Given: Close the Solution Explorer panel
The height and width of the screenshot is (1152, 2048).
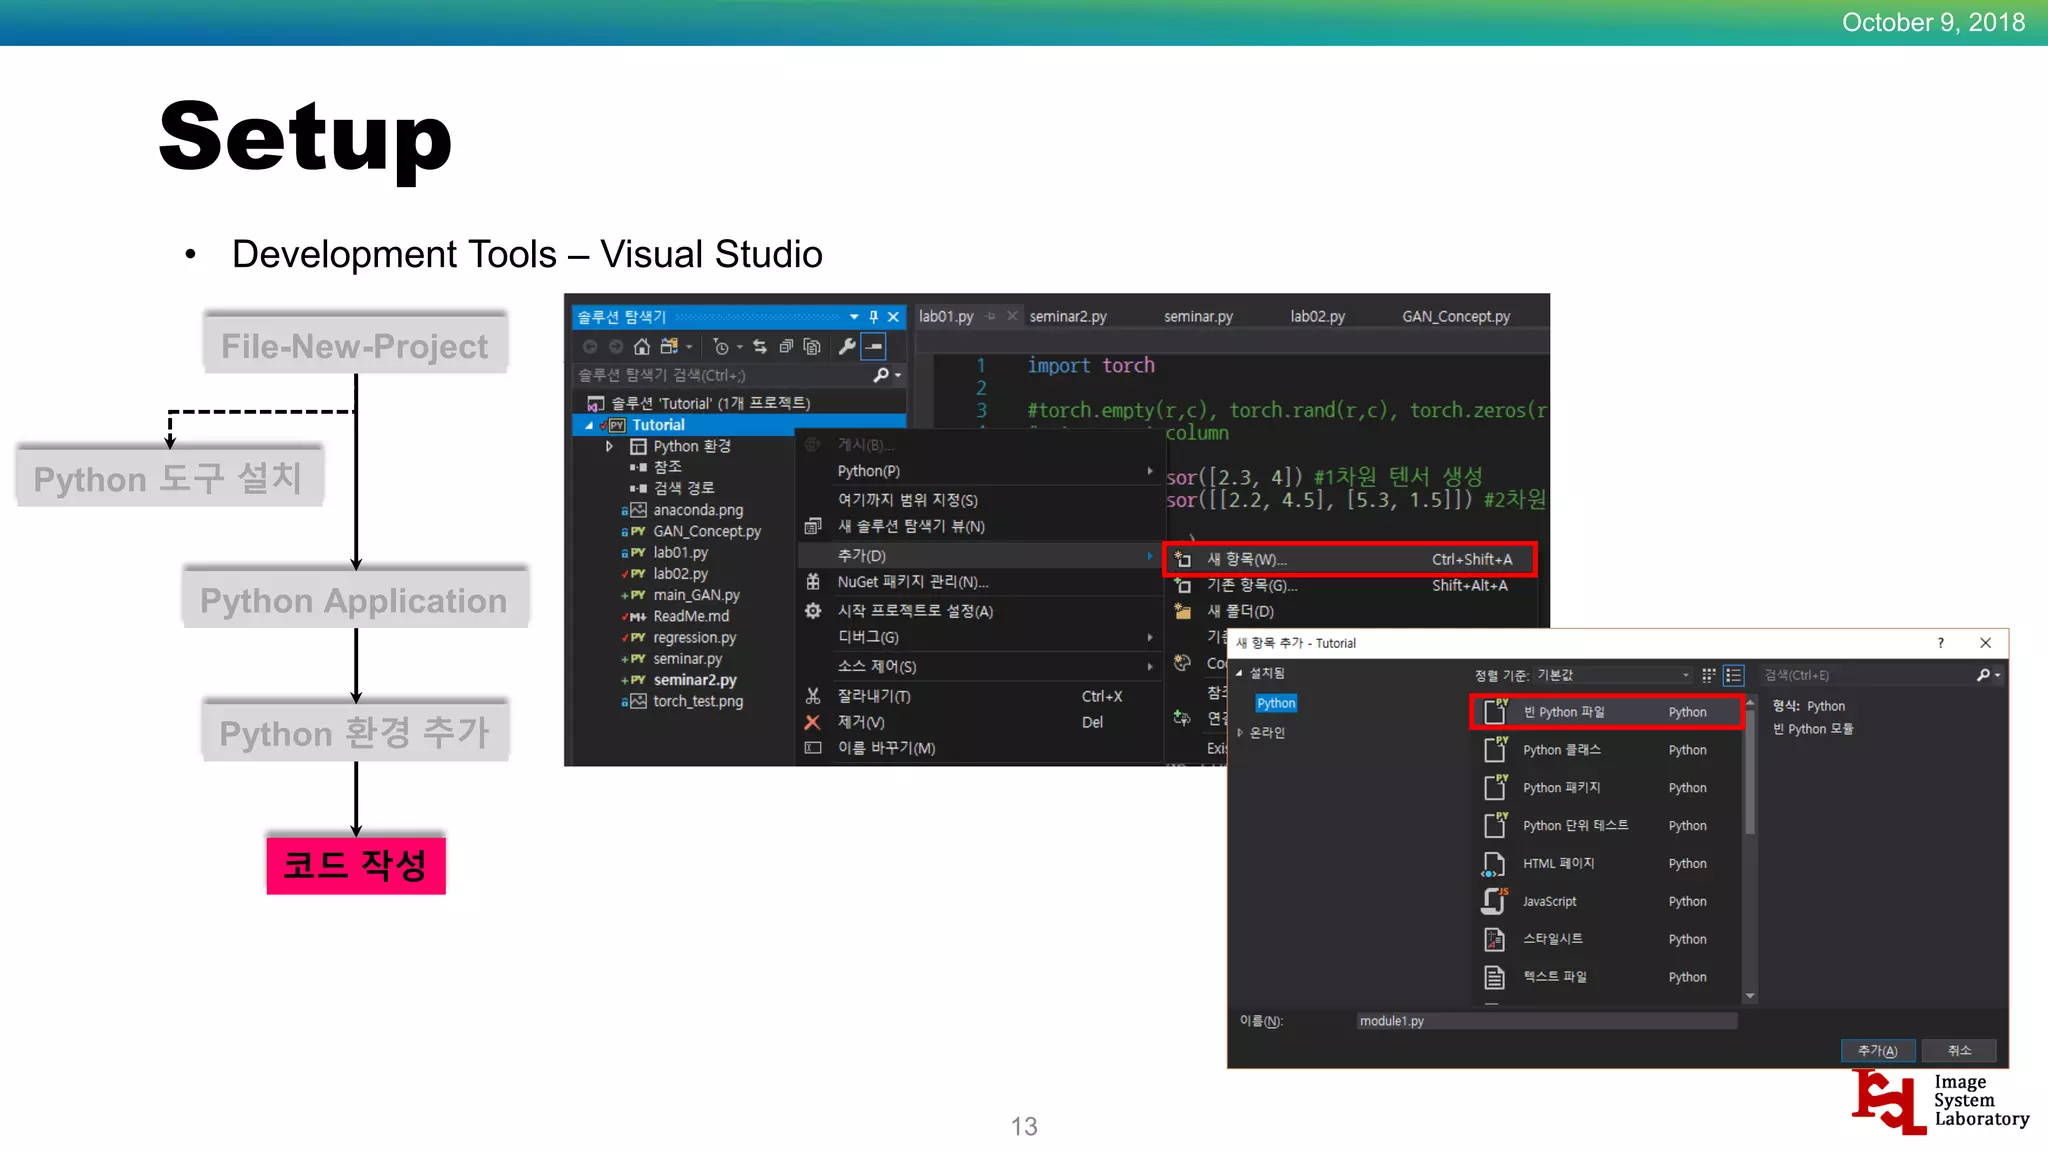Looking at the screenshot, I should [x=893, y=316].
